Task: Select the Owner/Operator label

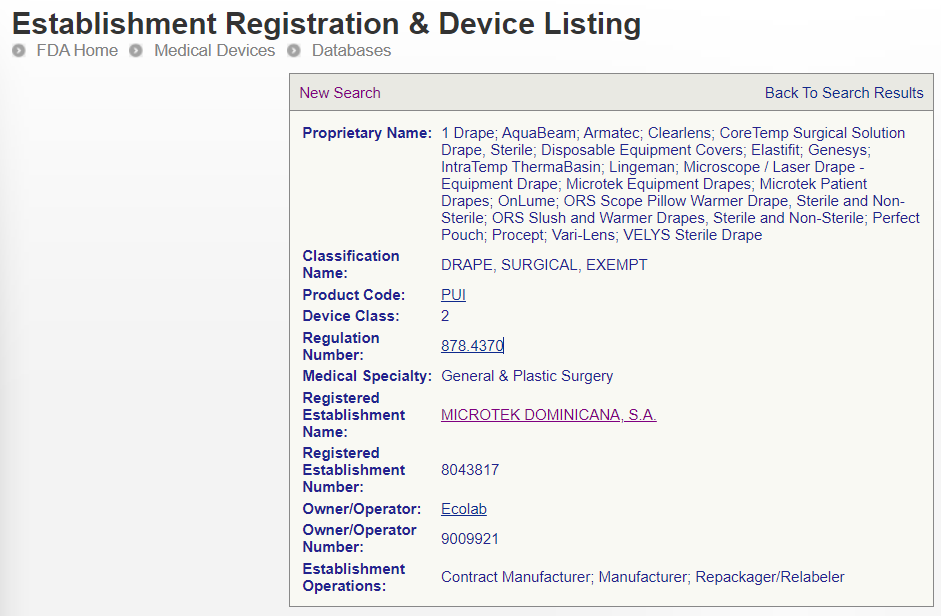Action: point(361,509)
